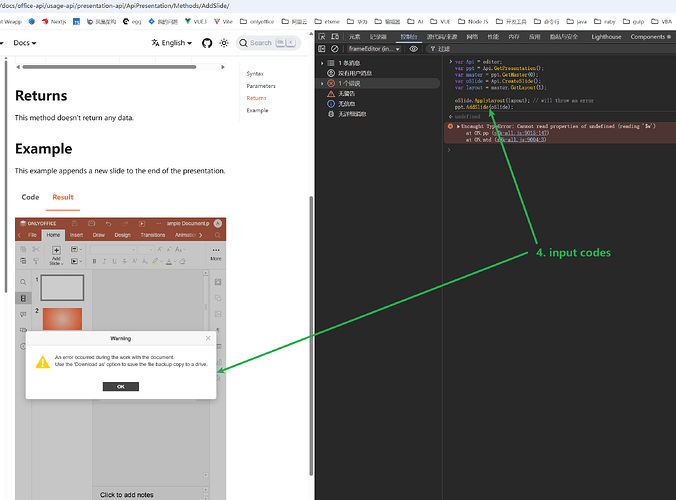Click the Add Slide button

(x=56, y=255)
